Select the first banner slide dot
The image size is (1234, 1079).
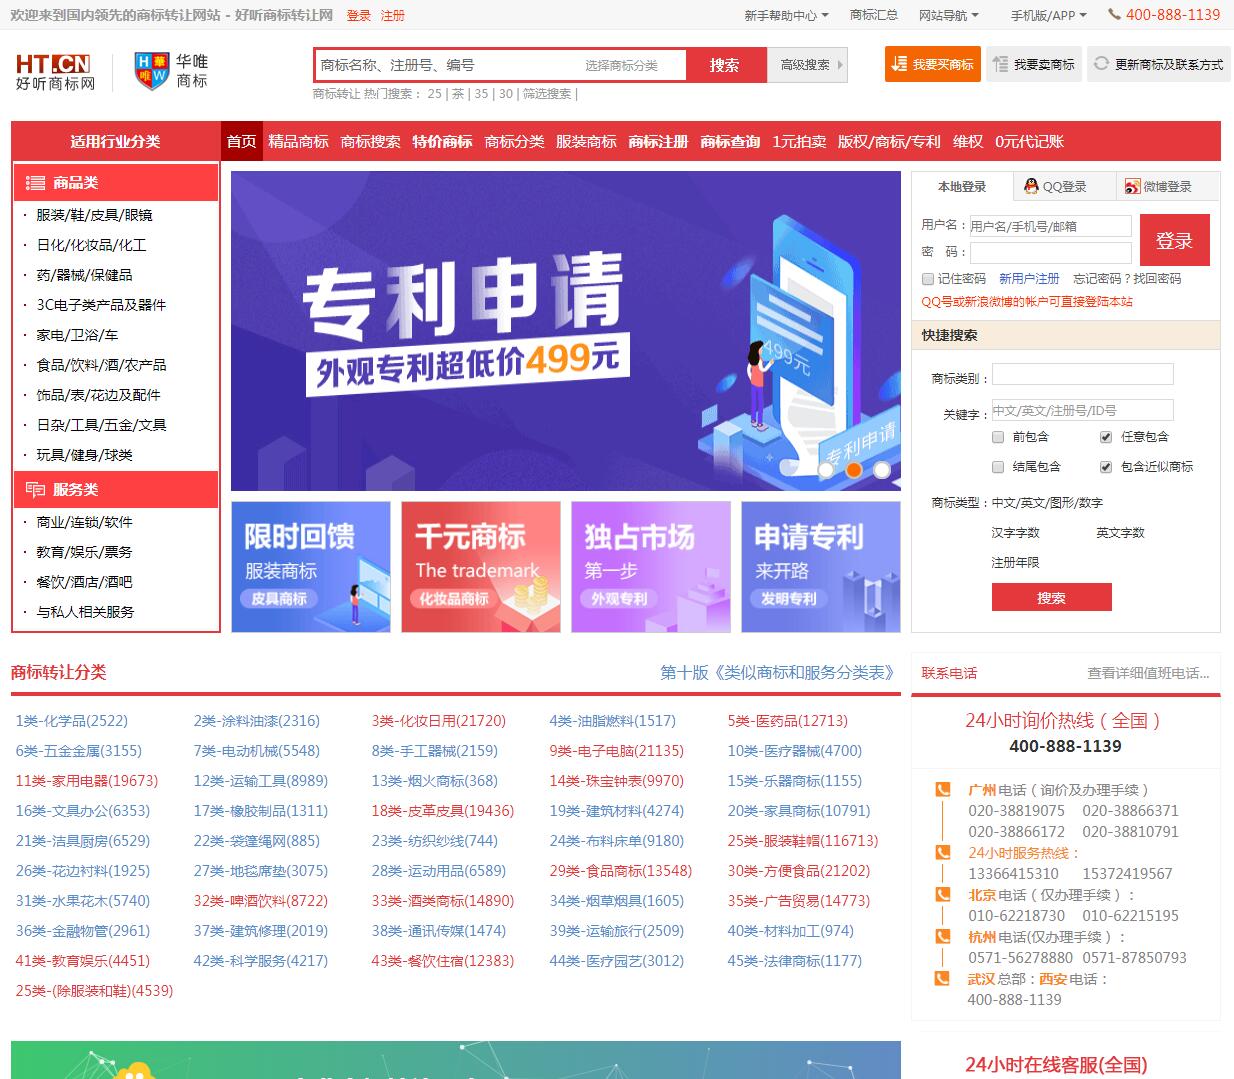click(826, 469)
